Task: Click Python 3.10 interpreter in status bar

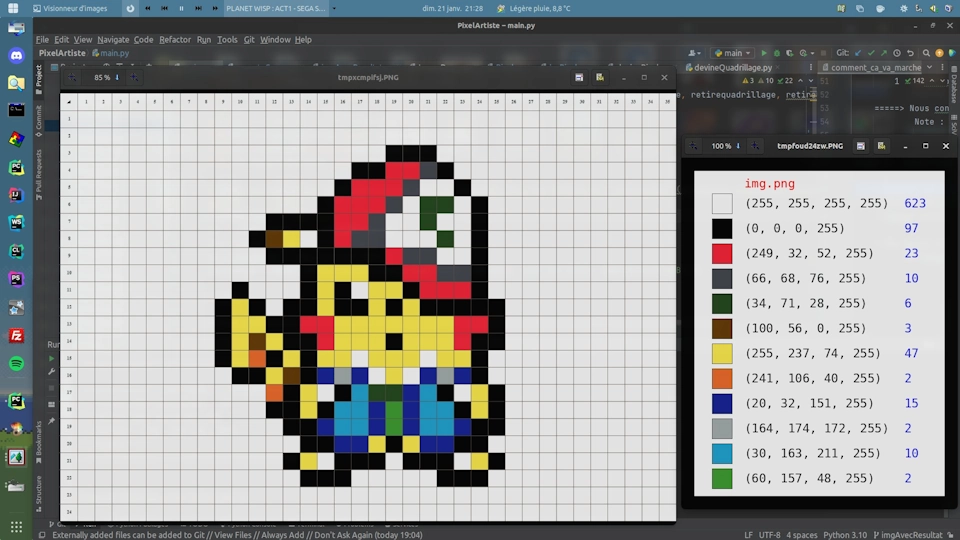Action: click(x=846, y=535)
